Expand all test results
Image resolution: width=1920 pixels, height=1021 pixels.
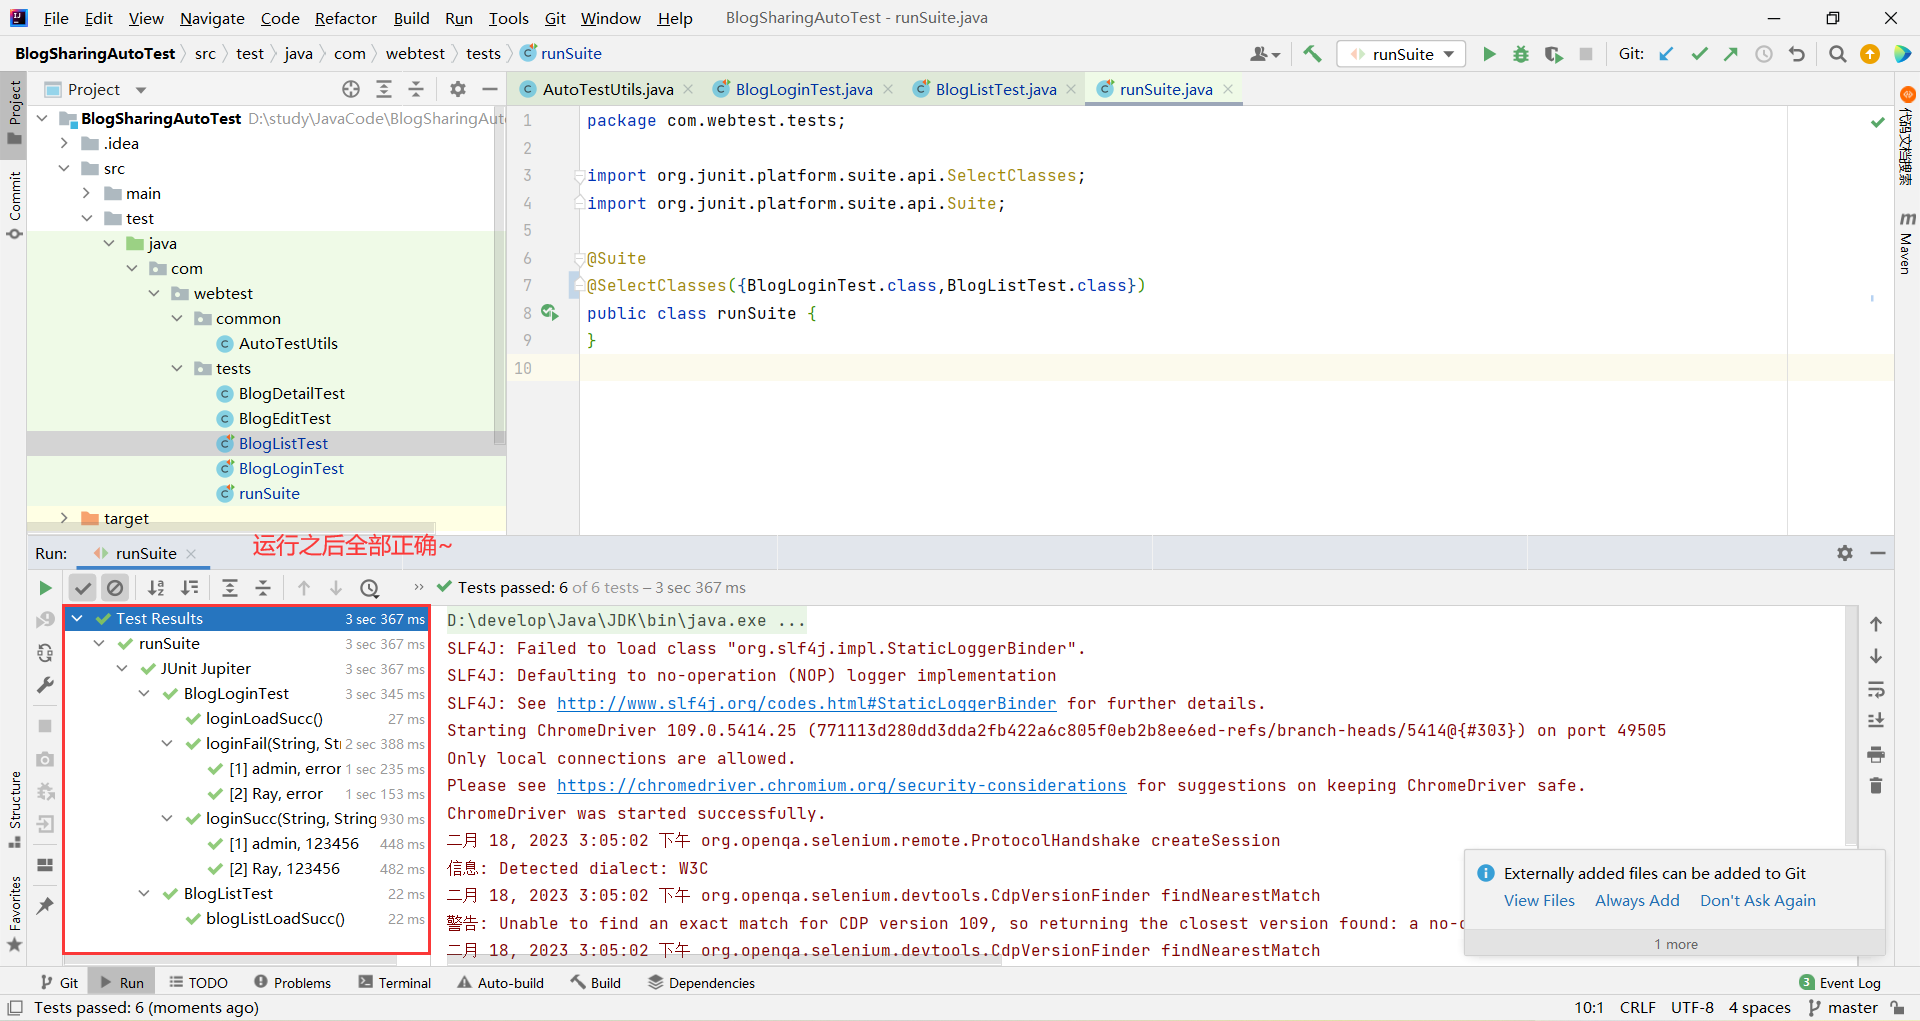point(230,588)
